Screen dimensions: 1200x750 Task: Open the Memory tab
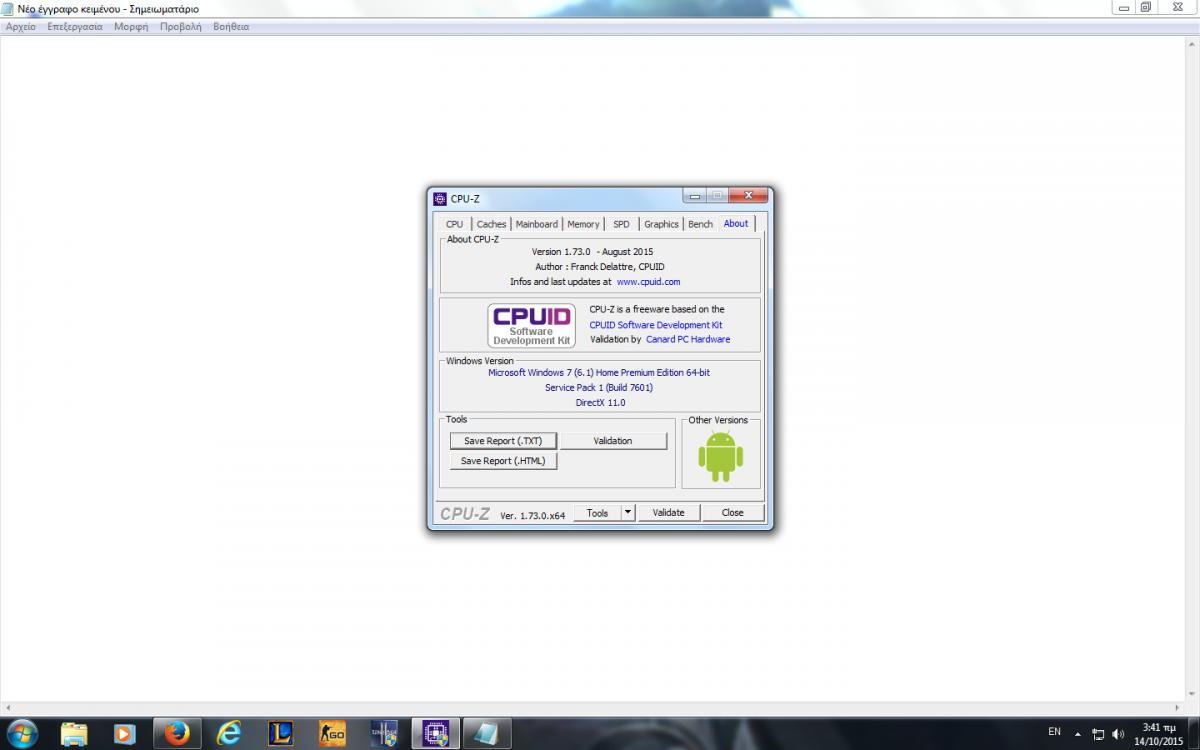(x=583, y=224)
